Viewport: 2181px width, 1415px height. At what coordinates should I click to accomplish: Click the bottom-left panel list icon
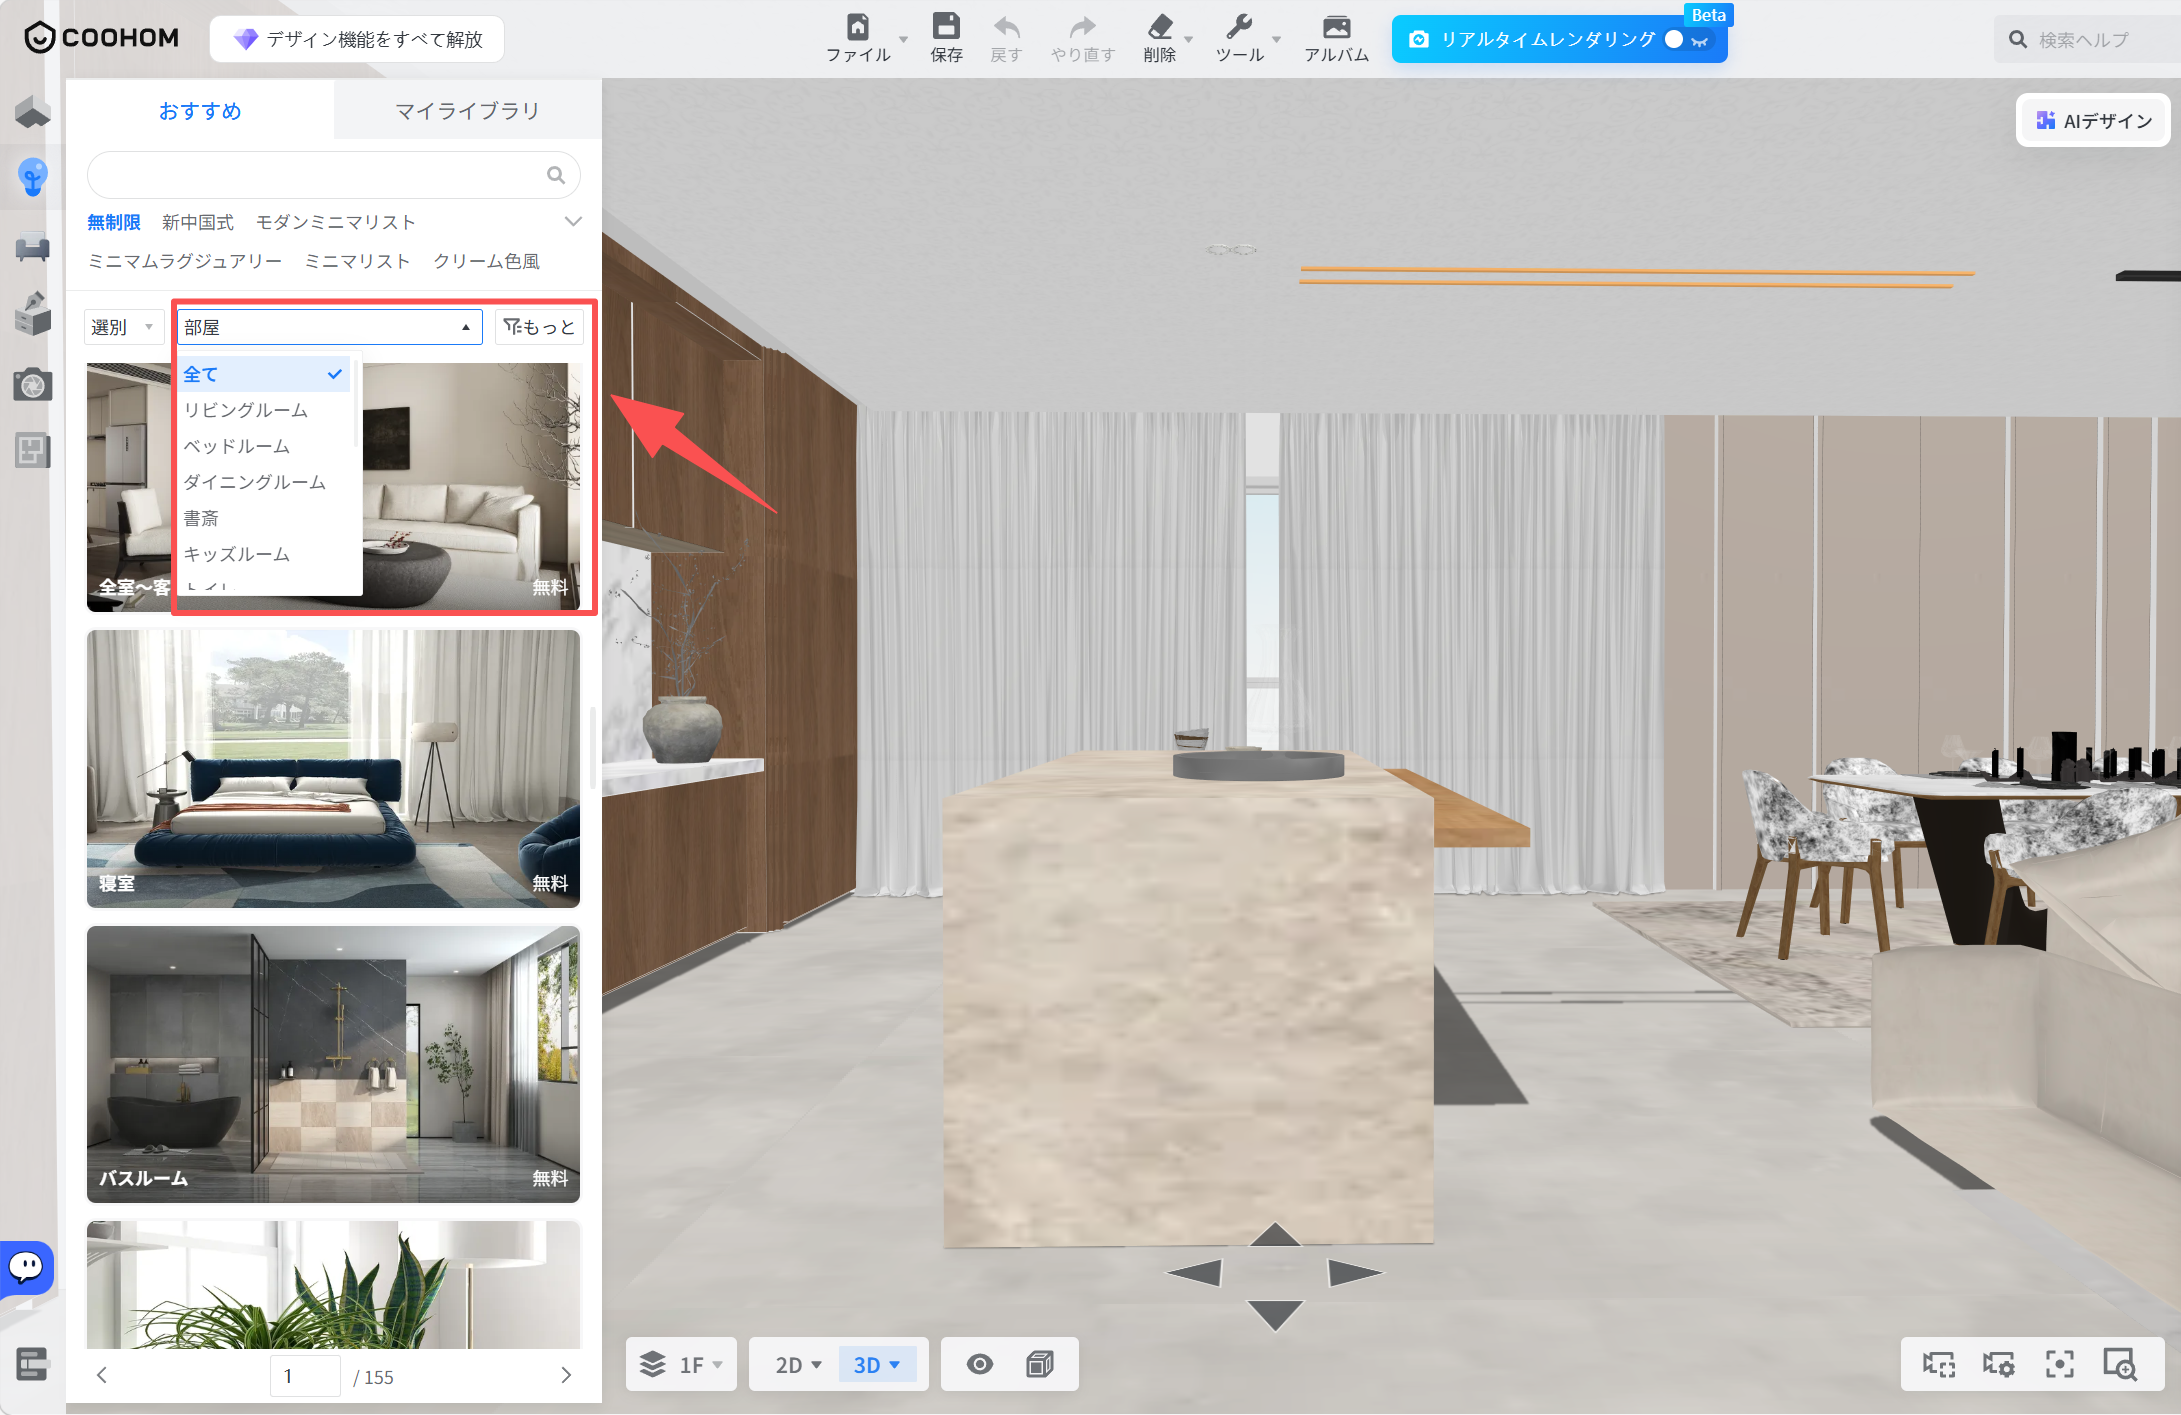coord(32,1364)
